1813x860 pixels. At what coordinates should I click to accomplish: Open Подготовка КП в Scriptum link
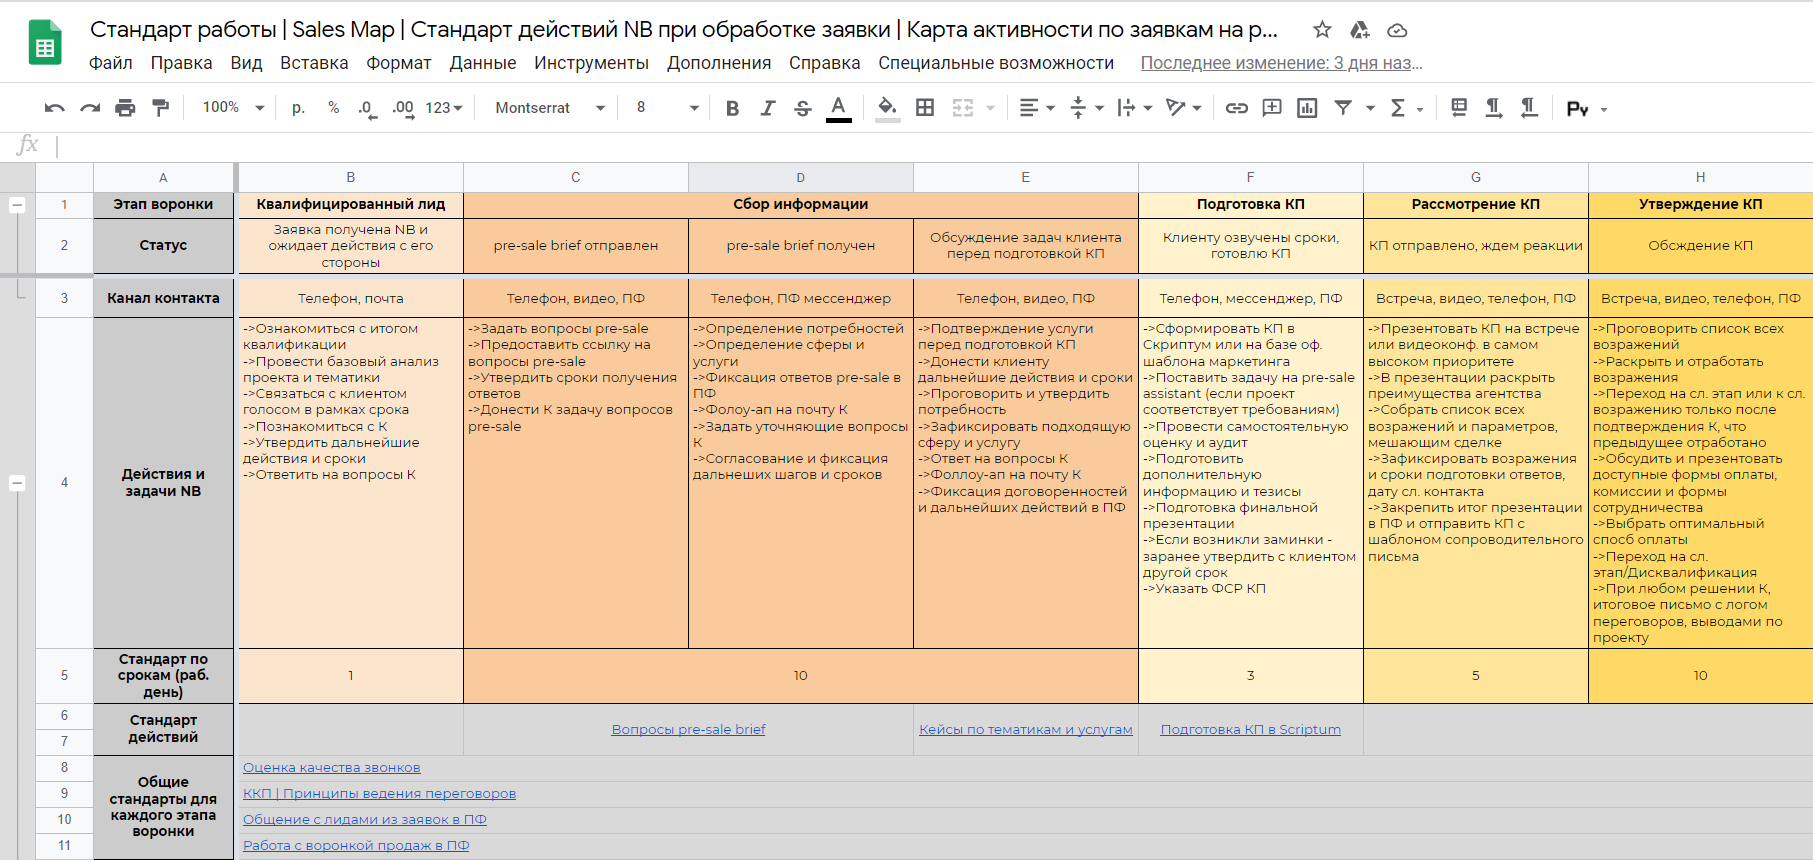pos(1250,729)
